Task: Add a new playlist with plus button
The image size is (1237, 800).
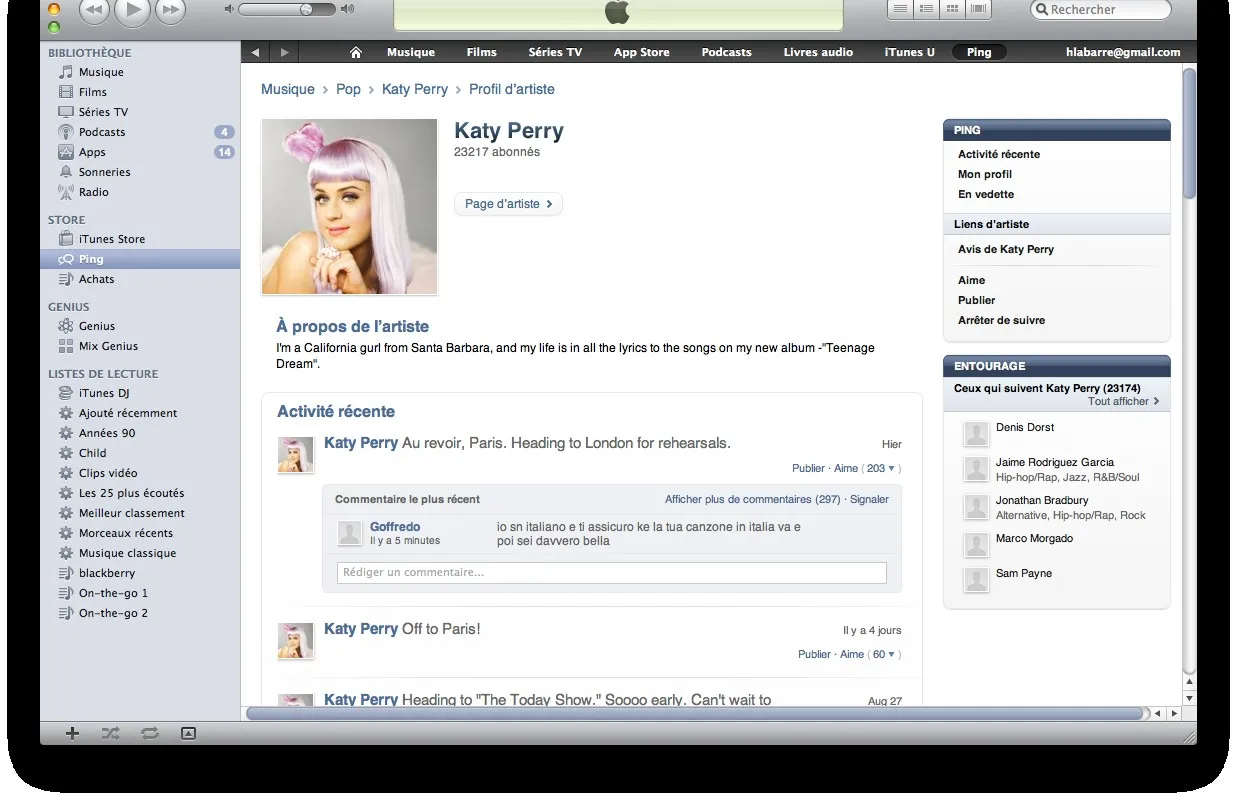Action: coord(72,733)
